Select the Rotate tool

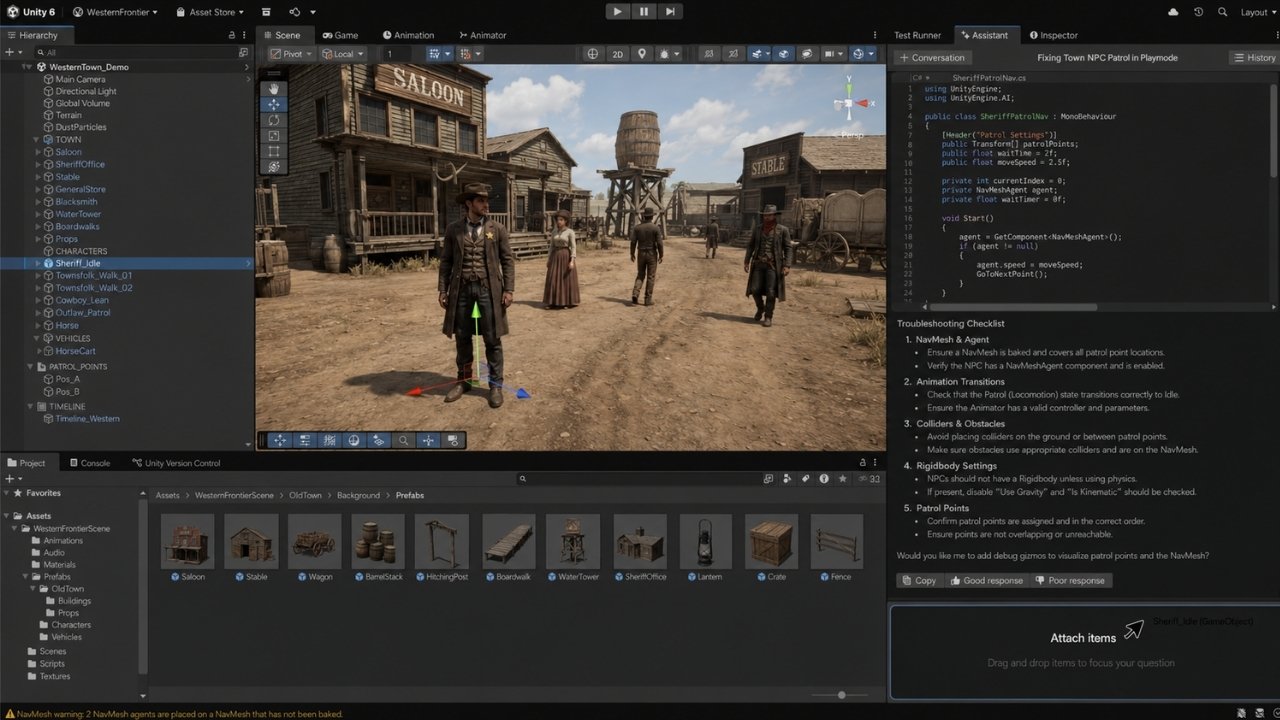point(273,120)
